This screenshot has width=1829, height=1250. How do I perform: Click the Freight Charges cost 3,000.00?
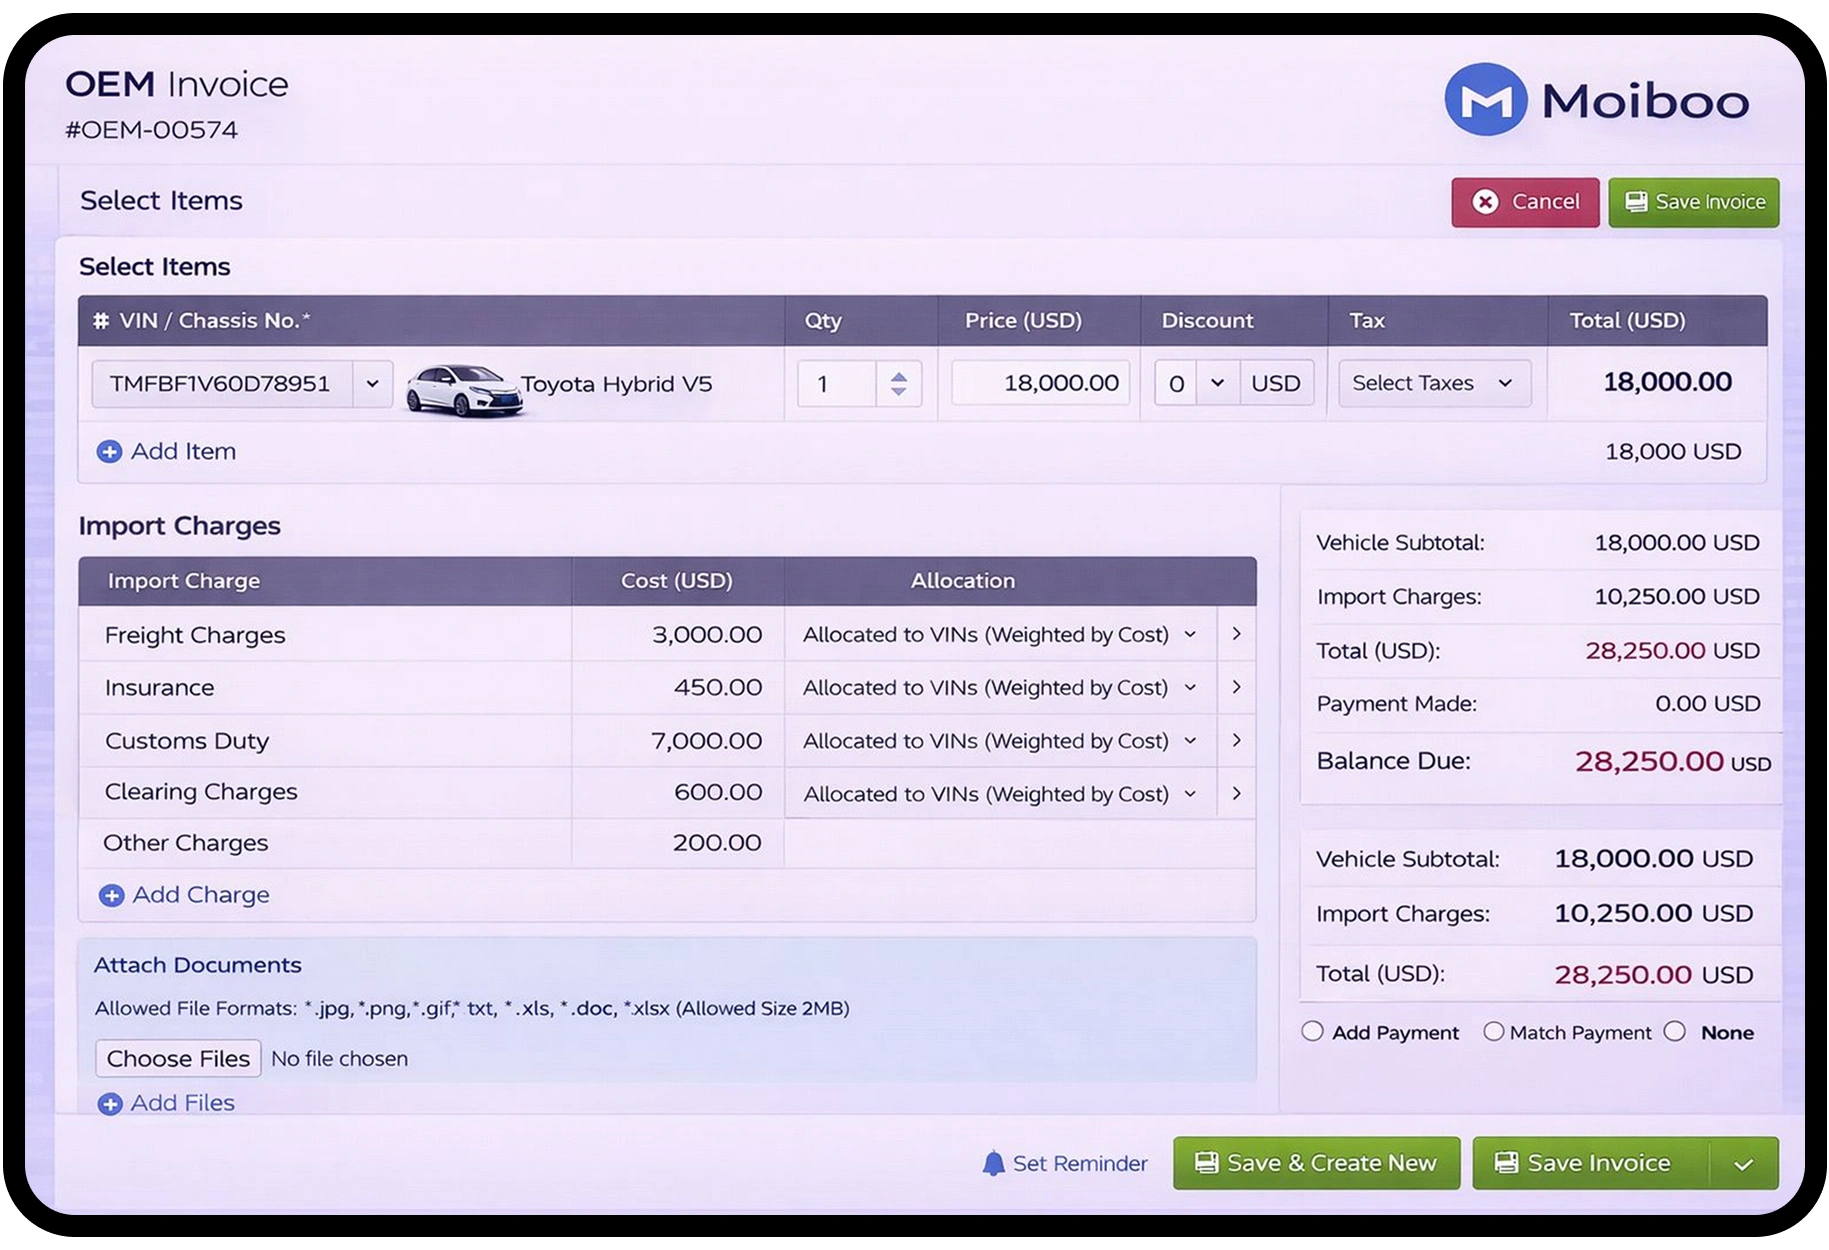(707, 635)
